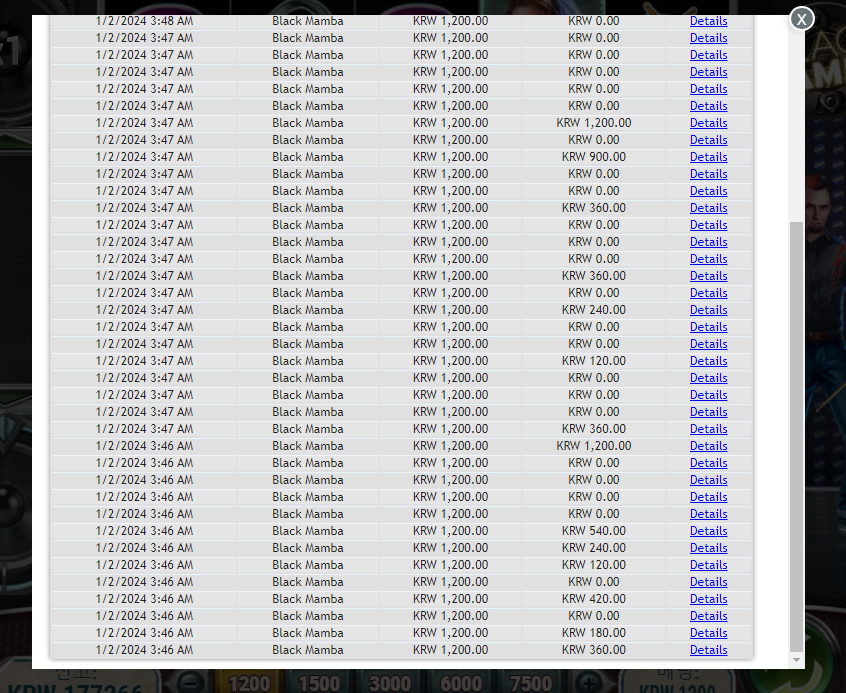Select the KRW 180.00 win amount cell
This screenshot has height=693, width=846.
[x=593, y=633]
